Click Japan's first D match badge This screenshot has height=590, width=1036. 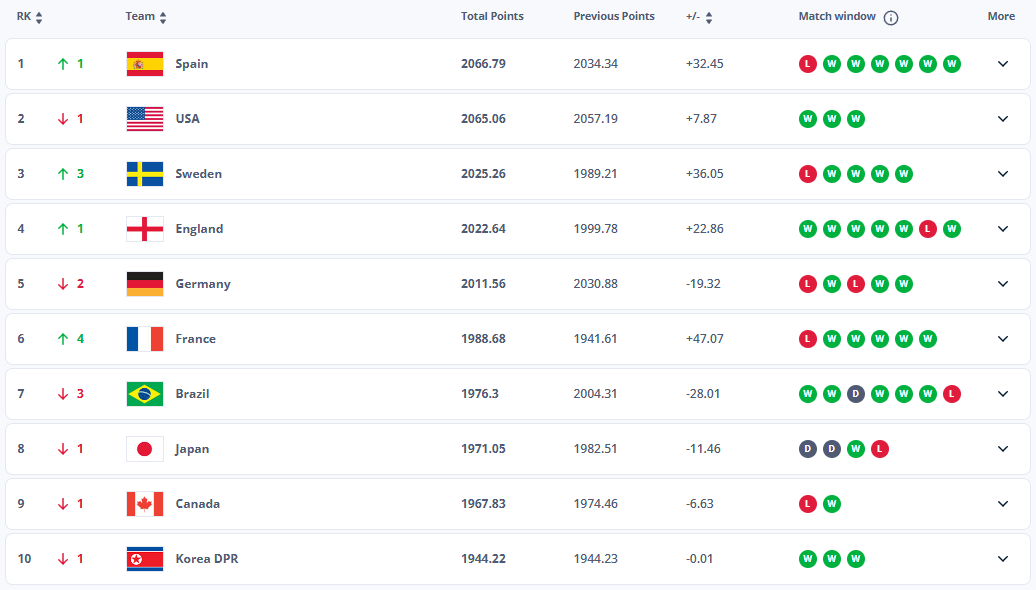[807, 449]
